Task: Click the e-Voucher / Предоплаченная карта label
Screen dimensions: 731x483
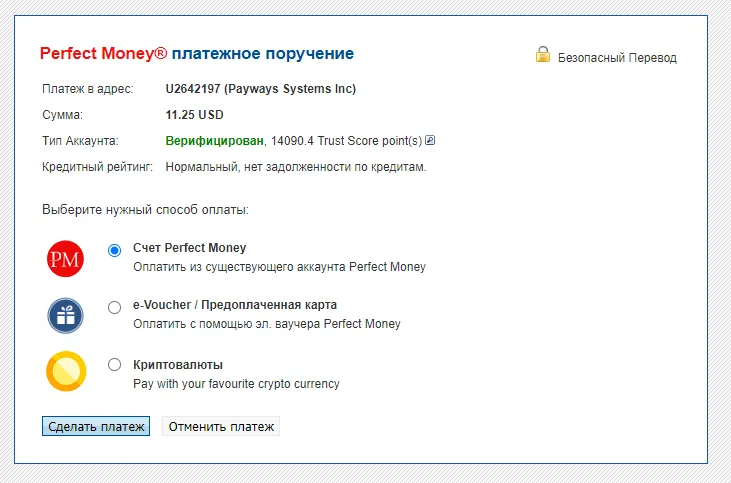Action: click(x=235, y=305)
